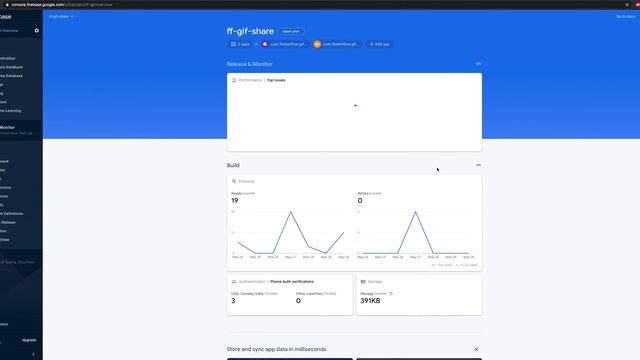Collapse the Build section

click(x=478, y=165)
